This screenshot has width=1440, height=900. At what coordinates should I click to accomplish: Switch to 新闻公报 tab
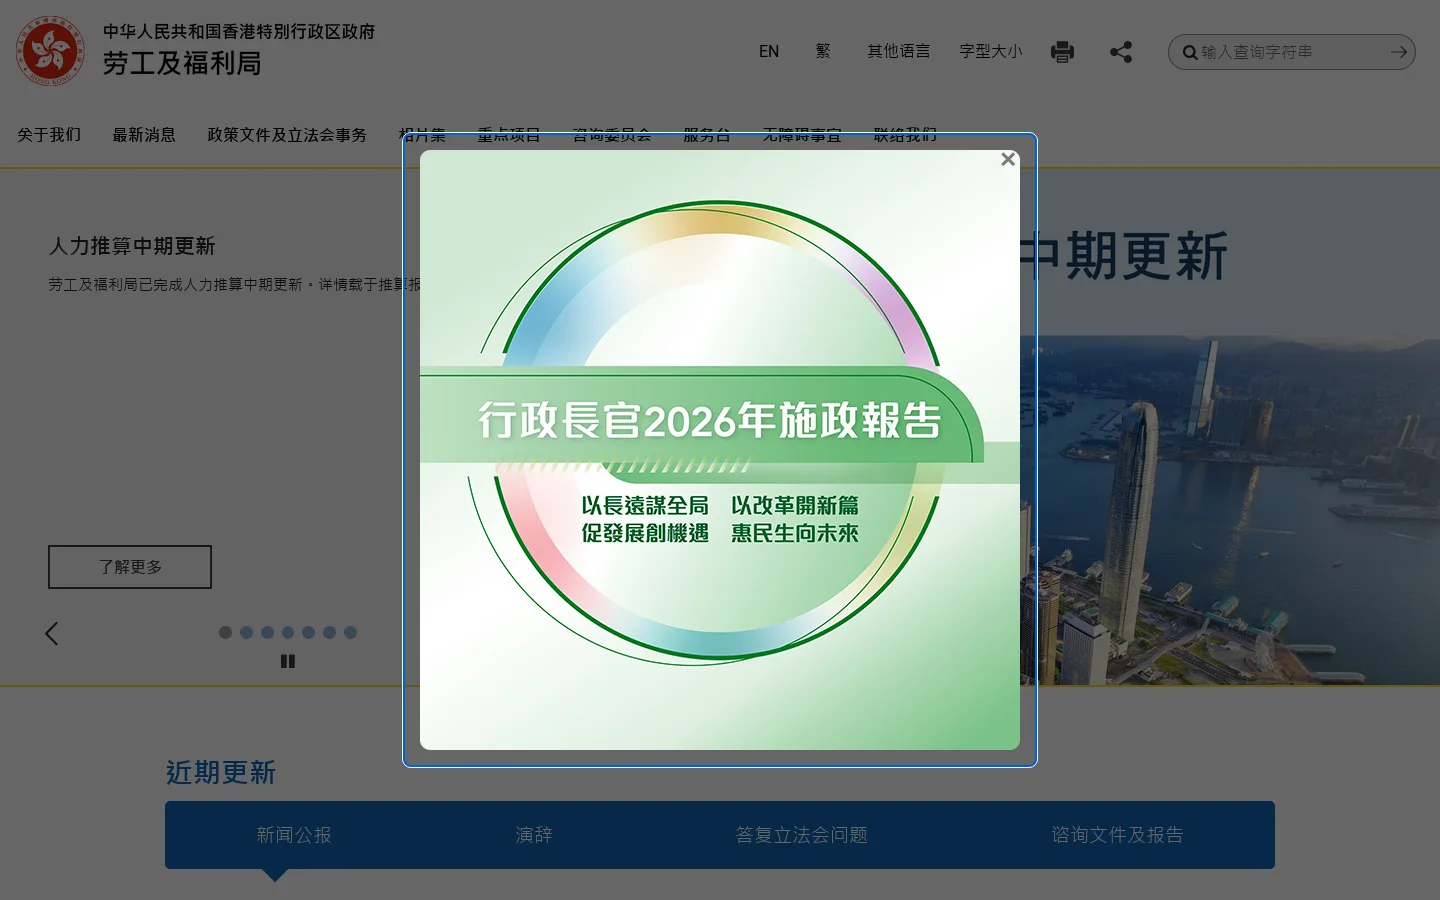pos(294,835)
